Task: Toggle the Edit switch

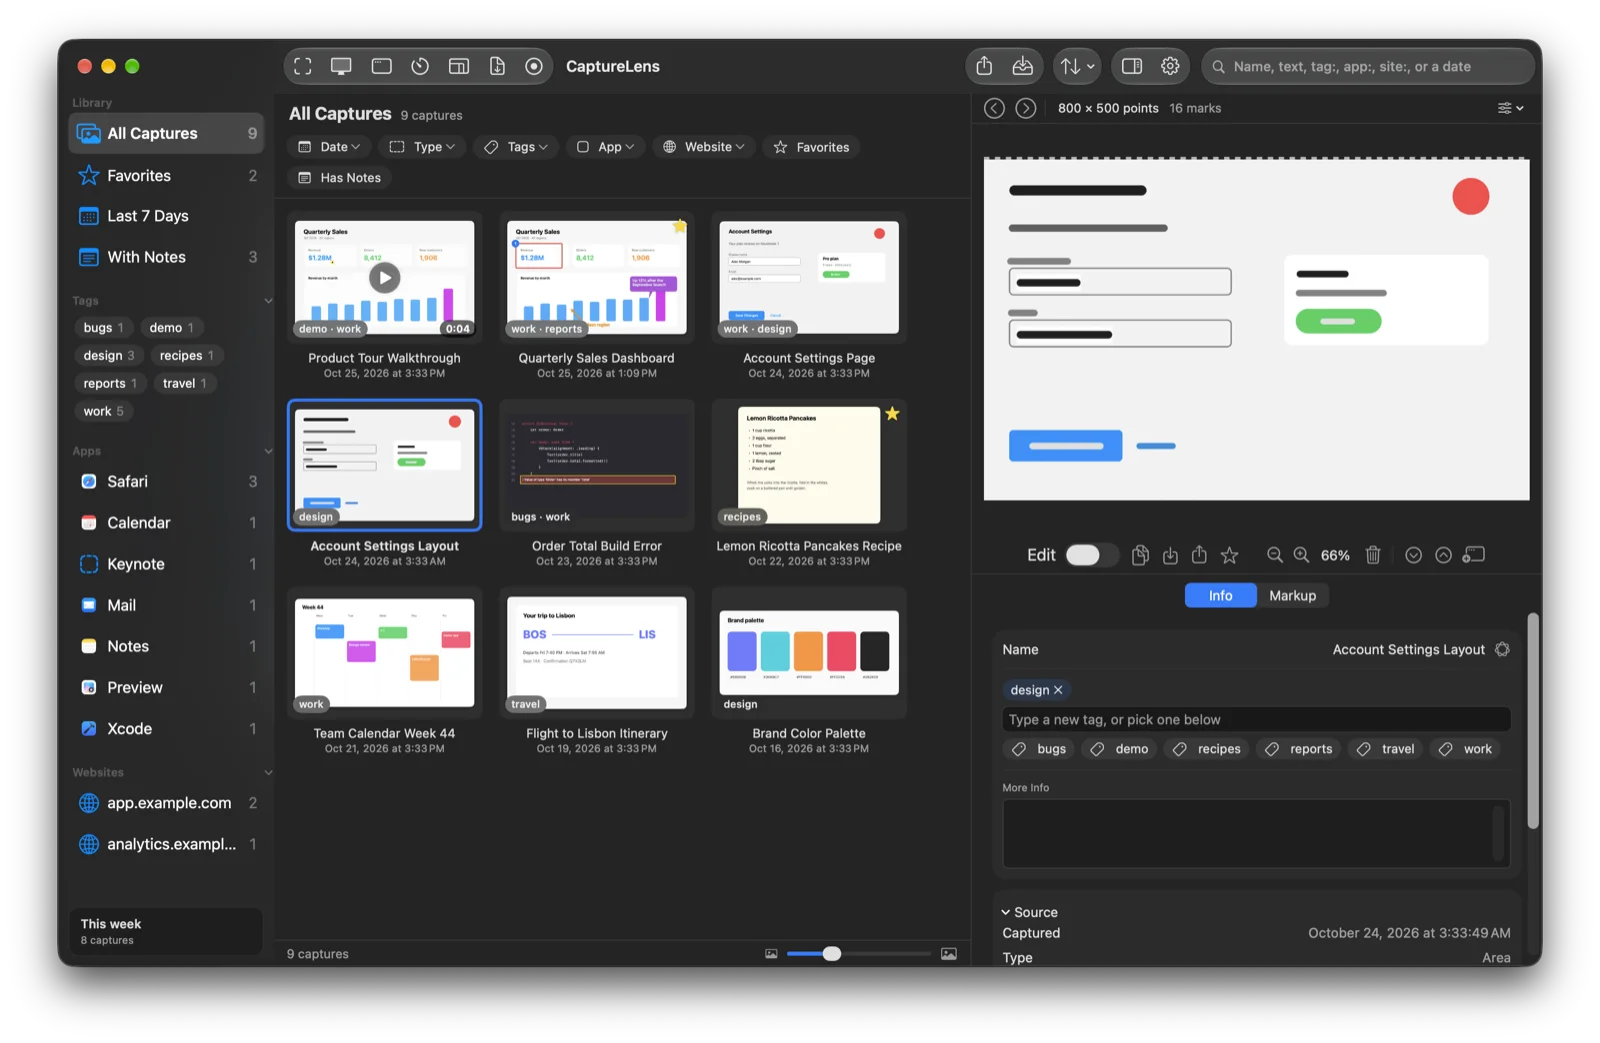Action: tap(1091, 555)
